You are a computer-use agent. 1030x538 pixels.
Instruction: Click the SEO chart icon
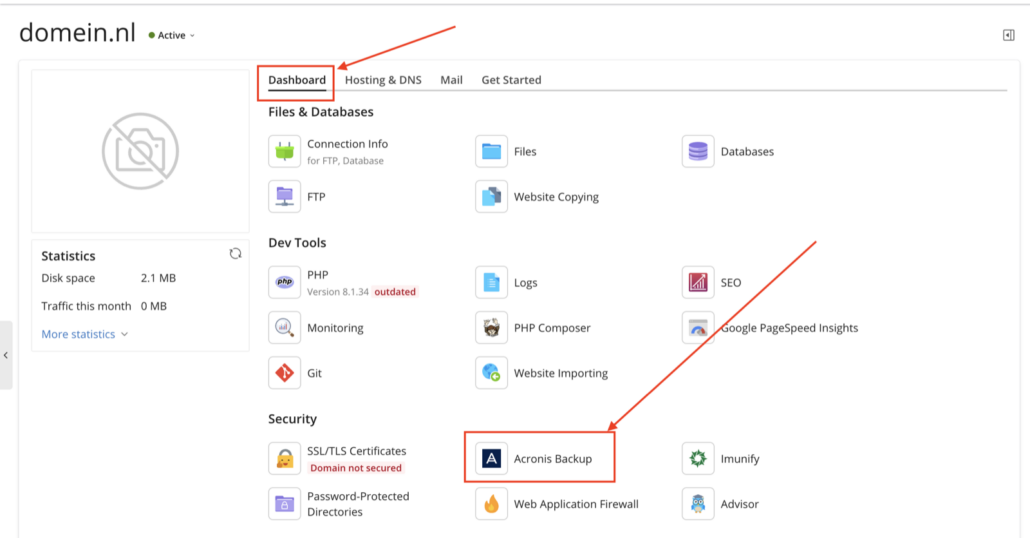coord(698,282)
